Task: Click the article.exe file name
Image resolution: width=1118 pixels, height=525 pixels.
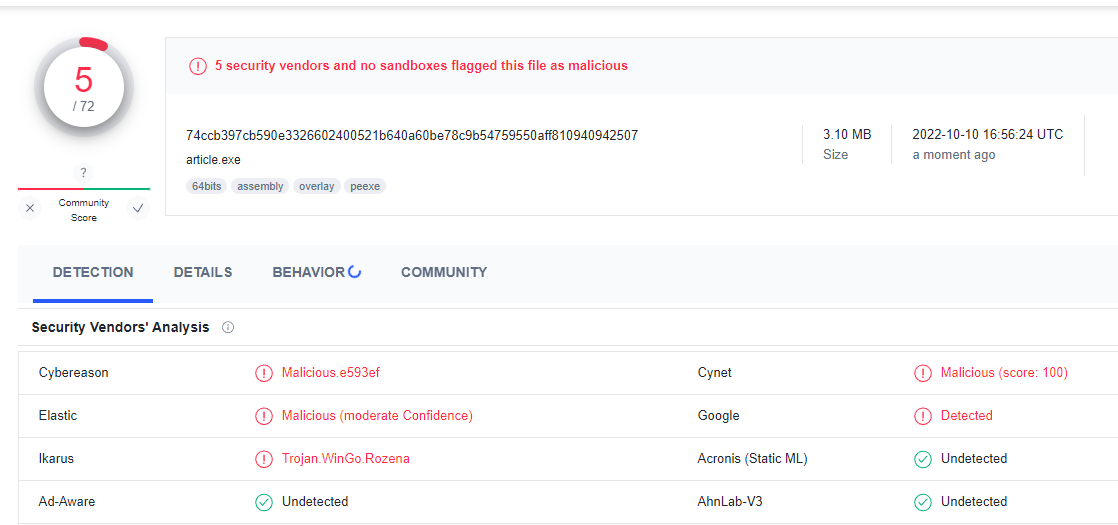Action: (213, 160)
